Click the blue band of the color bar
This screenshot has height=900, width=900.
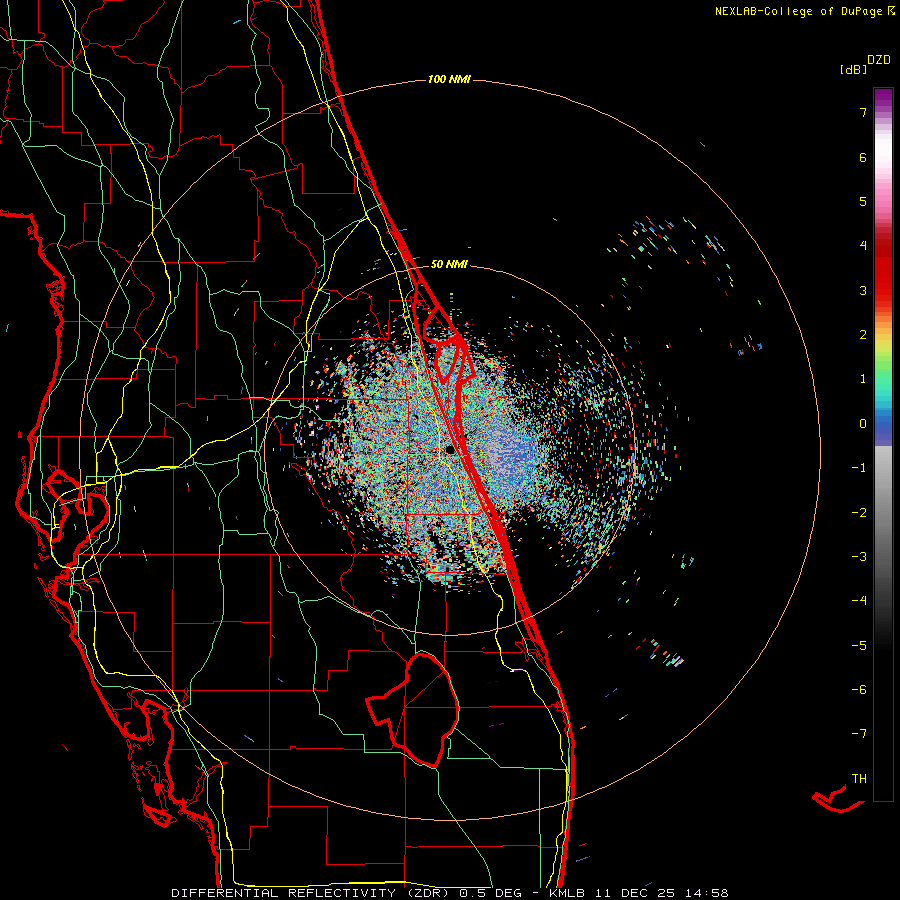coord(883,428)
